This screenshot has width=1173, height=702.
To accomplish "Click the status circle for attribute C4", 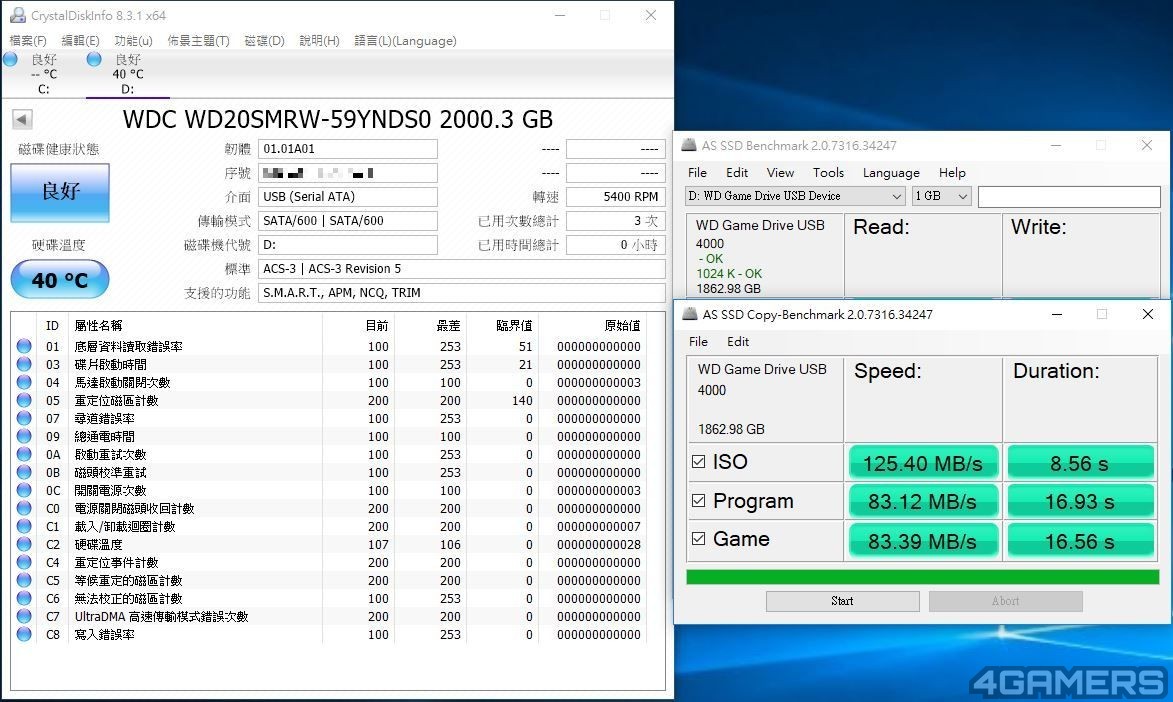I will [x=24, y=562].
